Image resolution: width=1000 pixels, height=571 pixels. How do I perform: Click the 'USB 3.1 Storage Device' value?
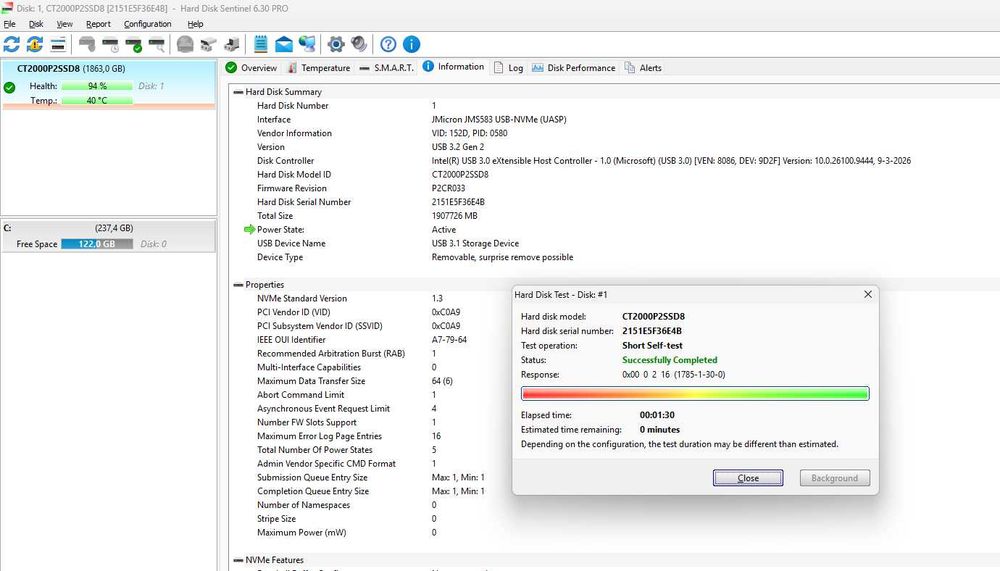tap(475, 243)
